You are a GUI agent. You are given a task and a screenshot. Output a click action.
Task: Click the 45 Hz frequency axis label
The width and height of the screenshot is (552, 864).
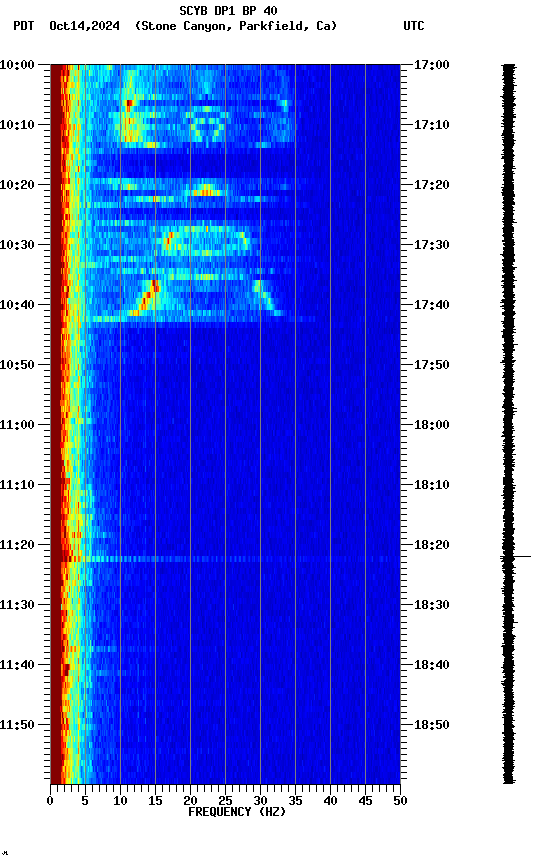click(365, 801)
